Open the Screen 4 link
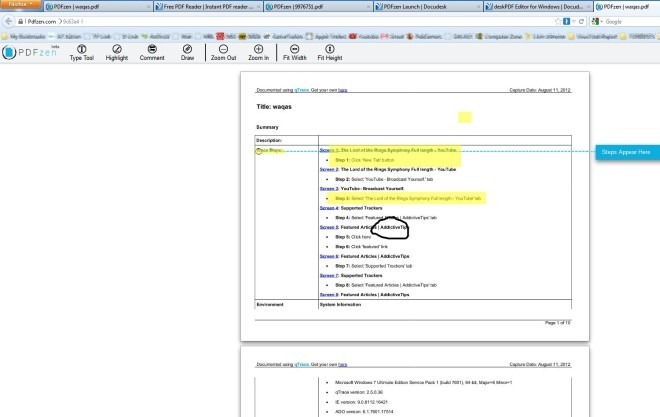 [x=329, y=208]
